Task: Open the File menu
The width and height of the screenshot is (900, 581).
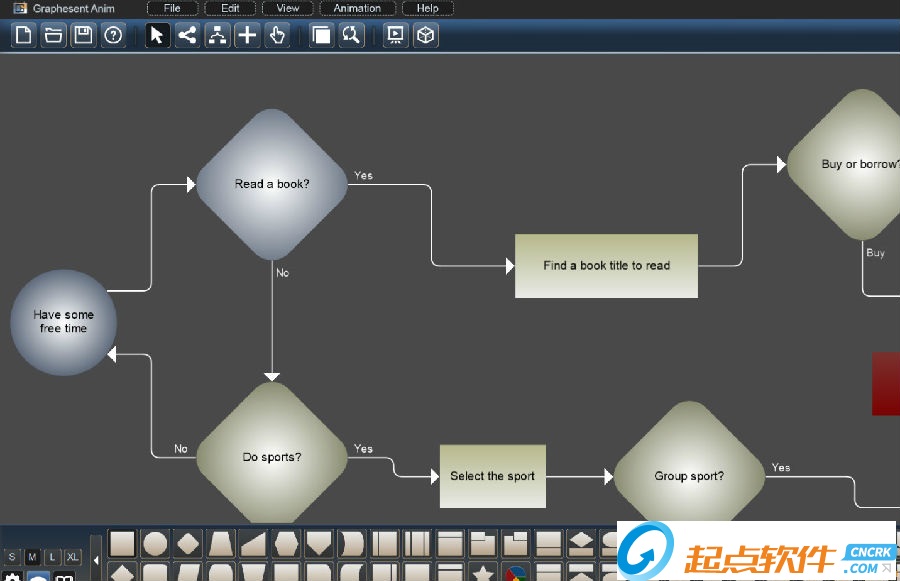Action: (x=172, y=8)
